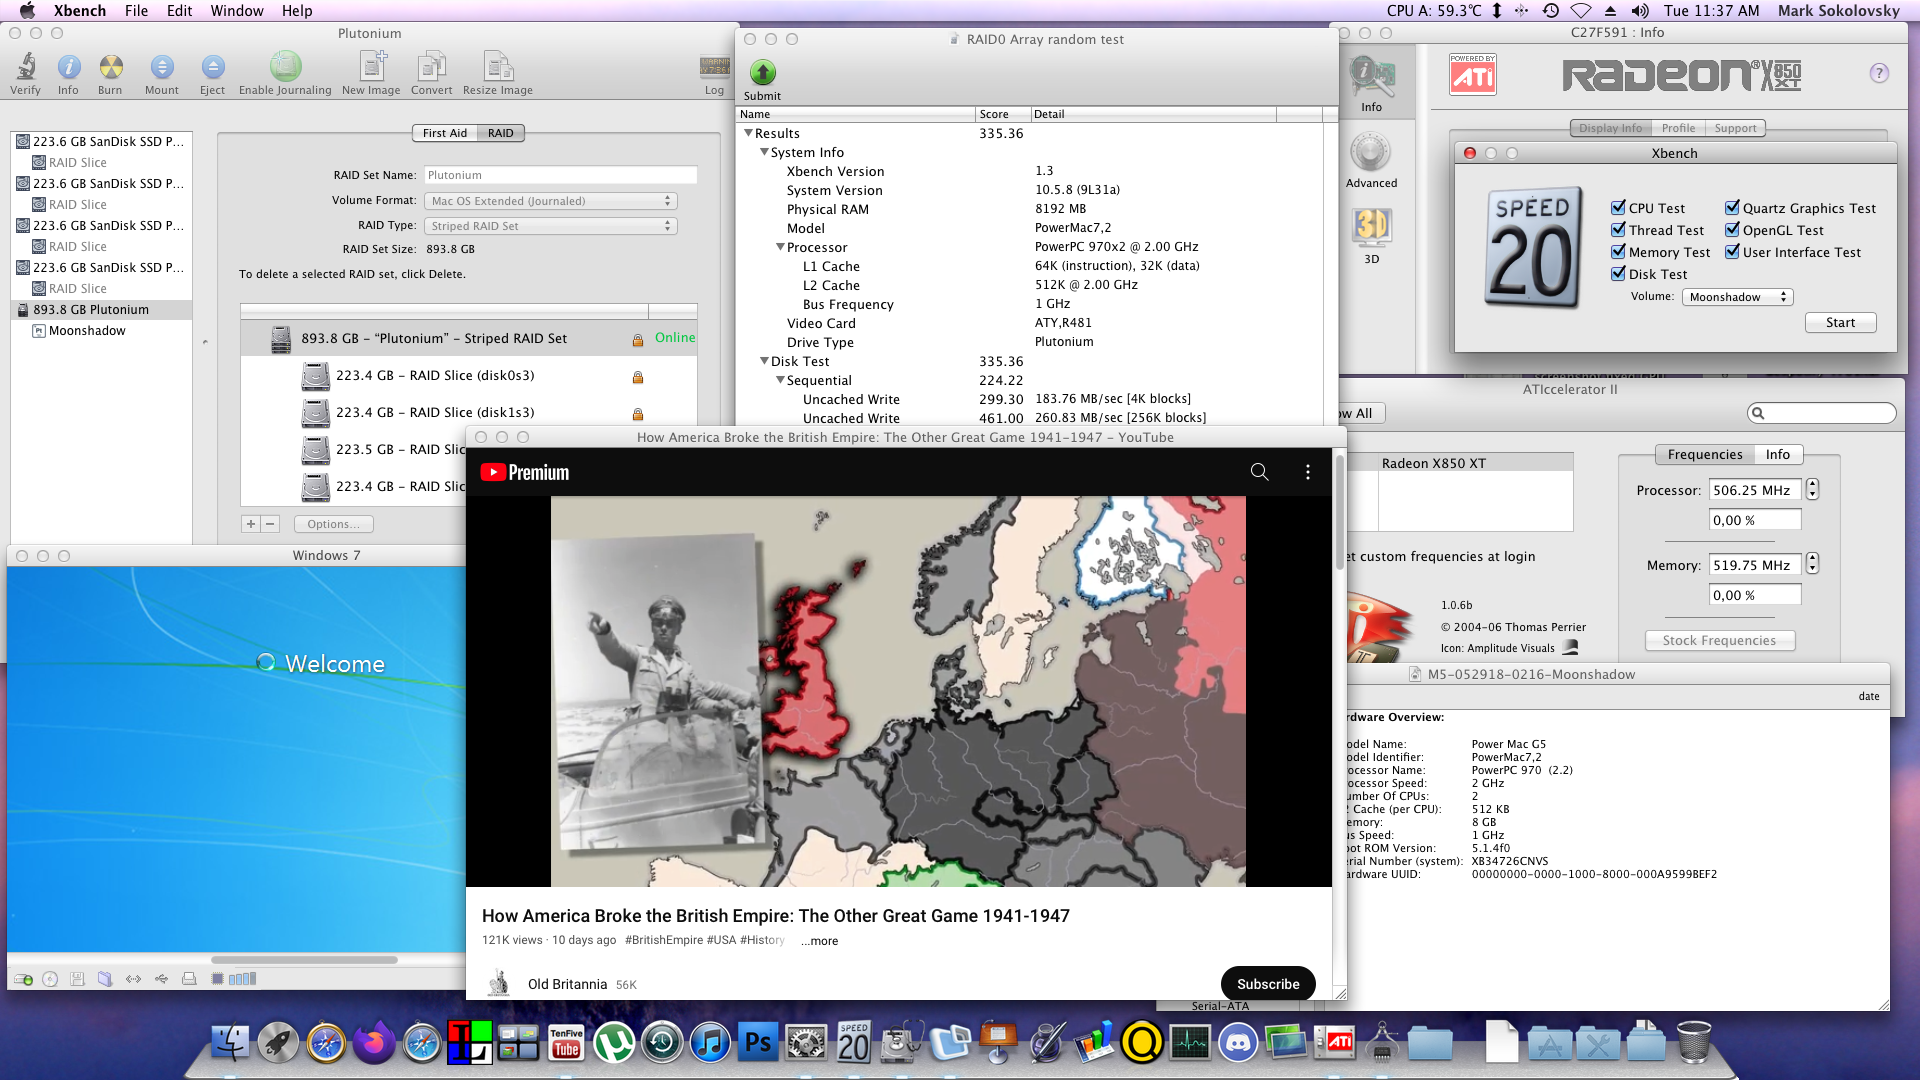This screenshot has height=1080, width=1920.
Task: Toggle the CPU Test checkbox
Action: [1618, 208]
